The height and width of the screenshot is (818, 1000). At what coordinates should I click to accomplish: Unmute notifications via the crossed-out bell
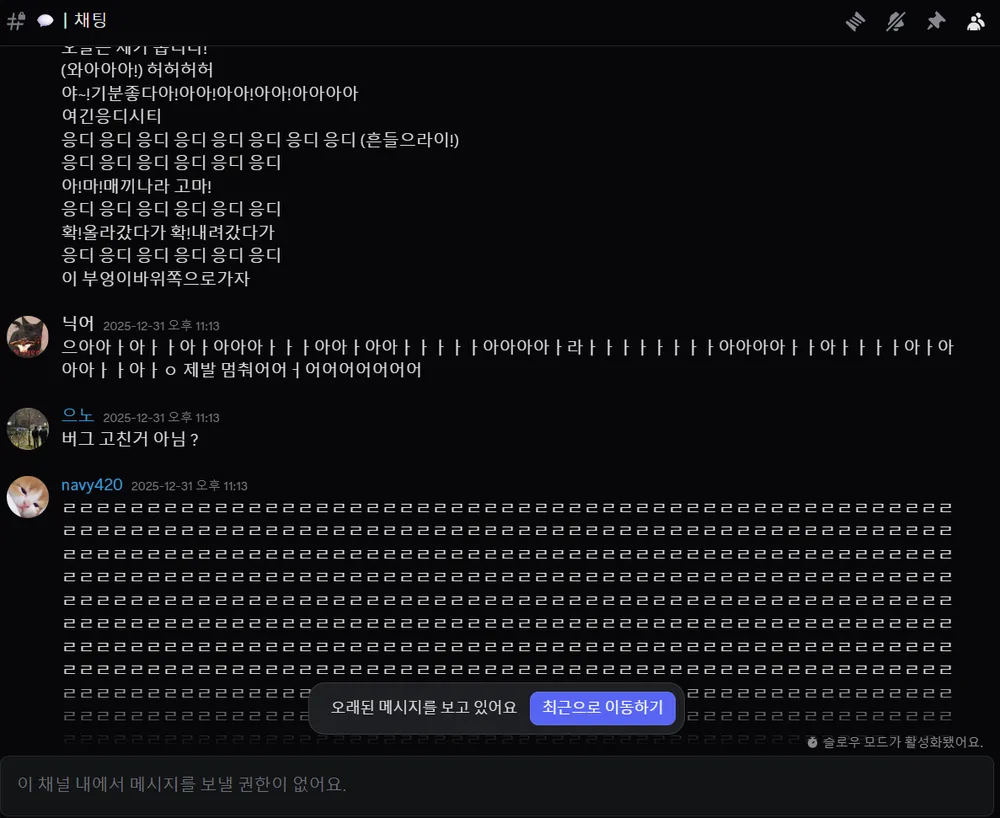pos(895,20)
